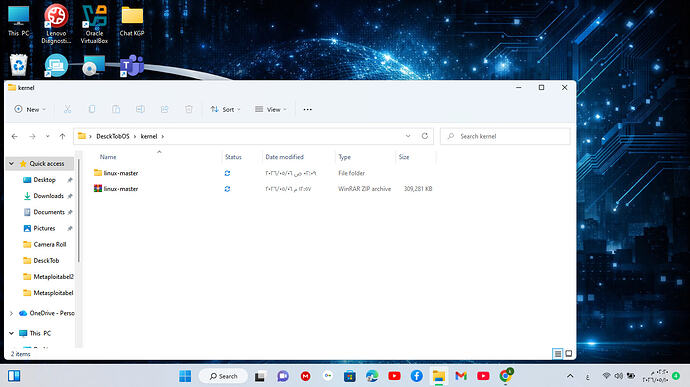Image resolution: width=690 pixels, height=387 pixels.
Task: Open the Recycle Bin on desktop
Action: pos(18,65)
